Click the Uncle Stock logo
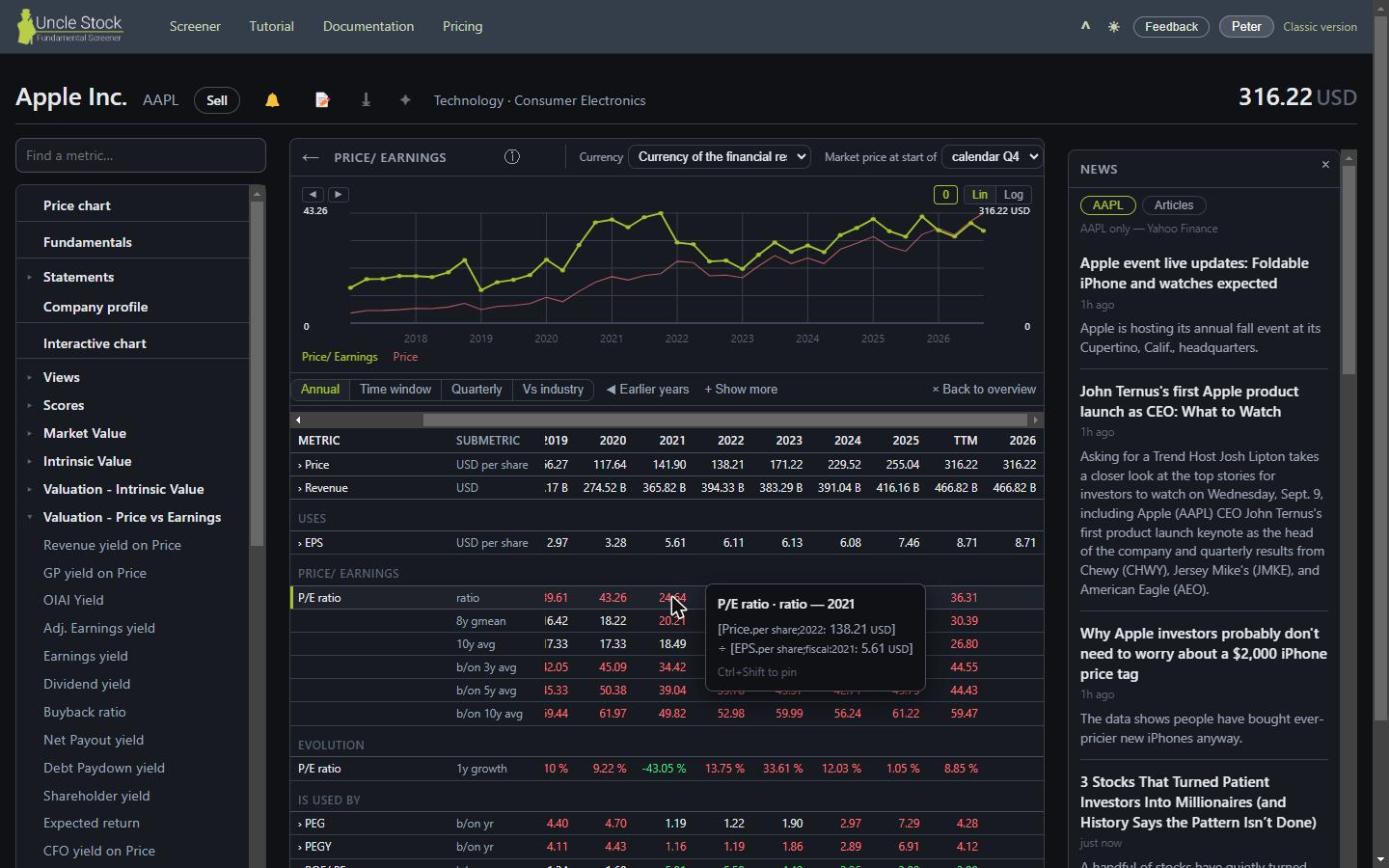 pos(69,26)
